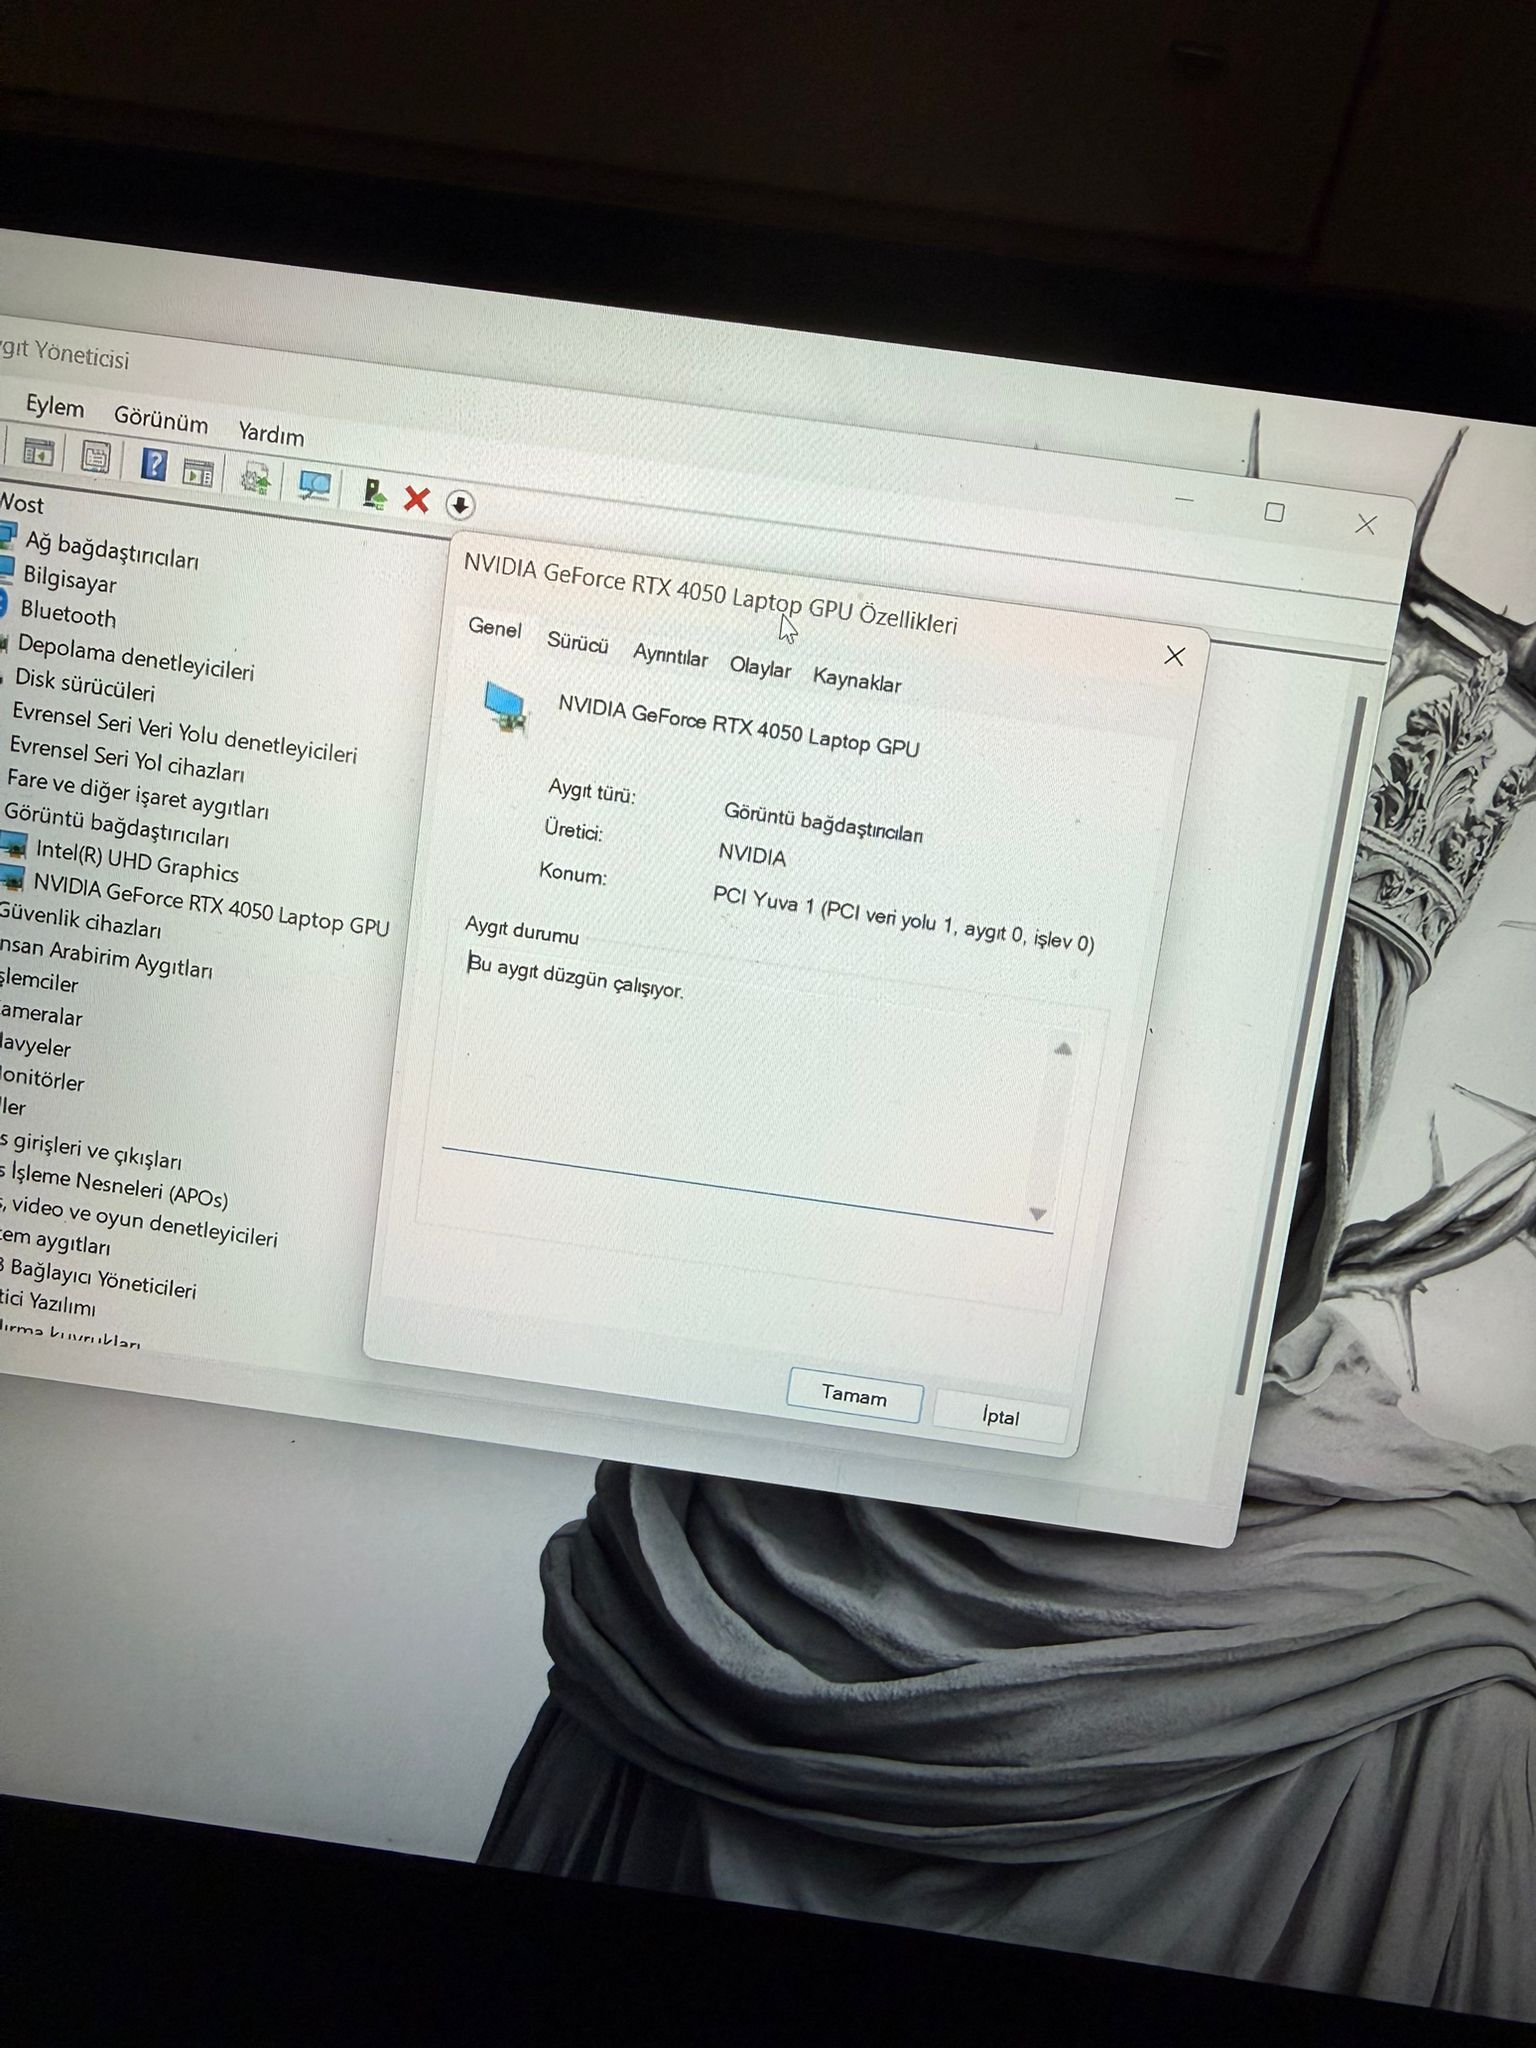
Task: Select the Olaylar tab
Action: (760, 668)
